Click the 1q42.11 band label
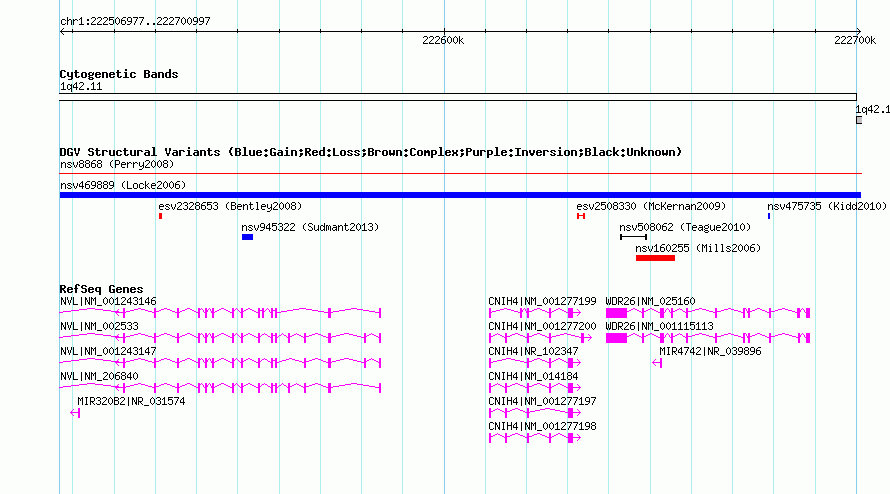The image size is (890, 494). point(81,86)
